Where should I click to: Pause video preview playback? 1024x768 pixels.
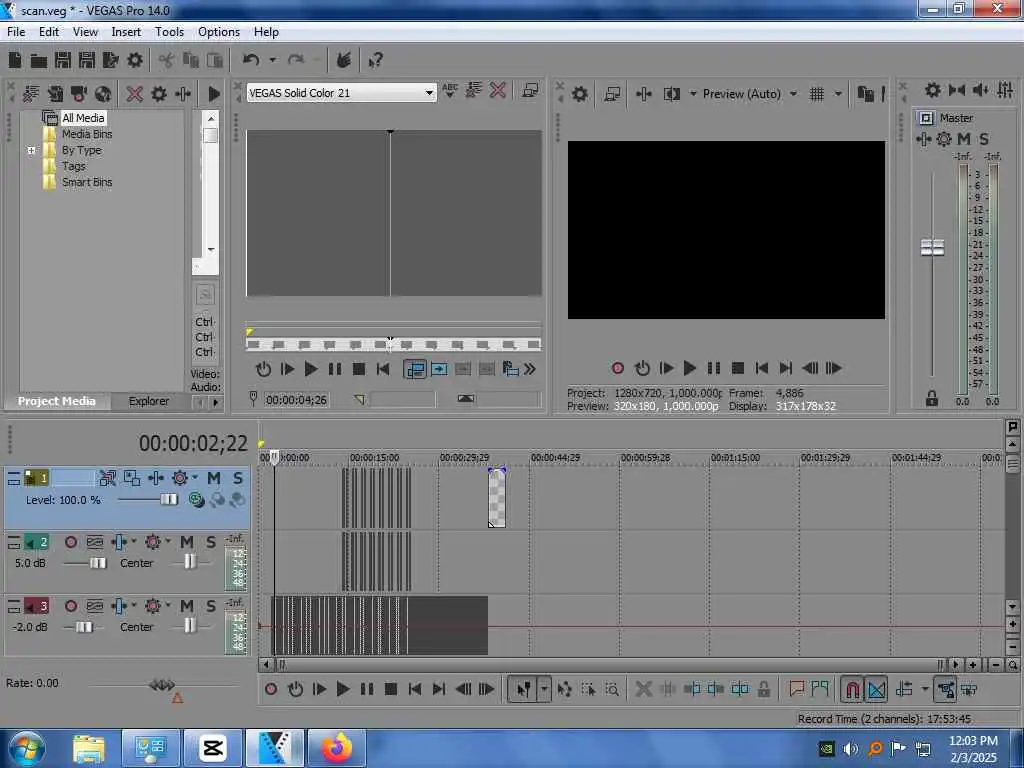pyautogui.click(x=714, y=368)
